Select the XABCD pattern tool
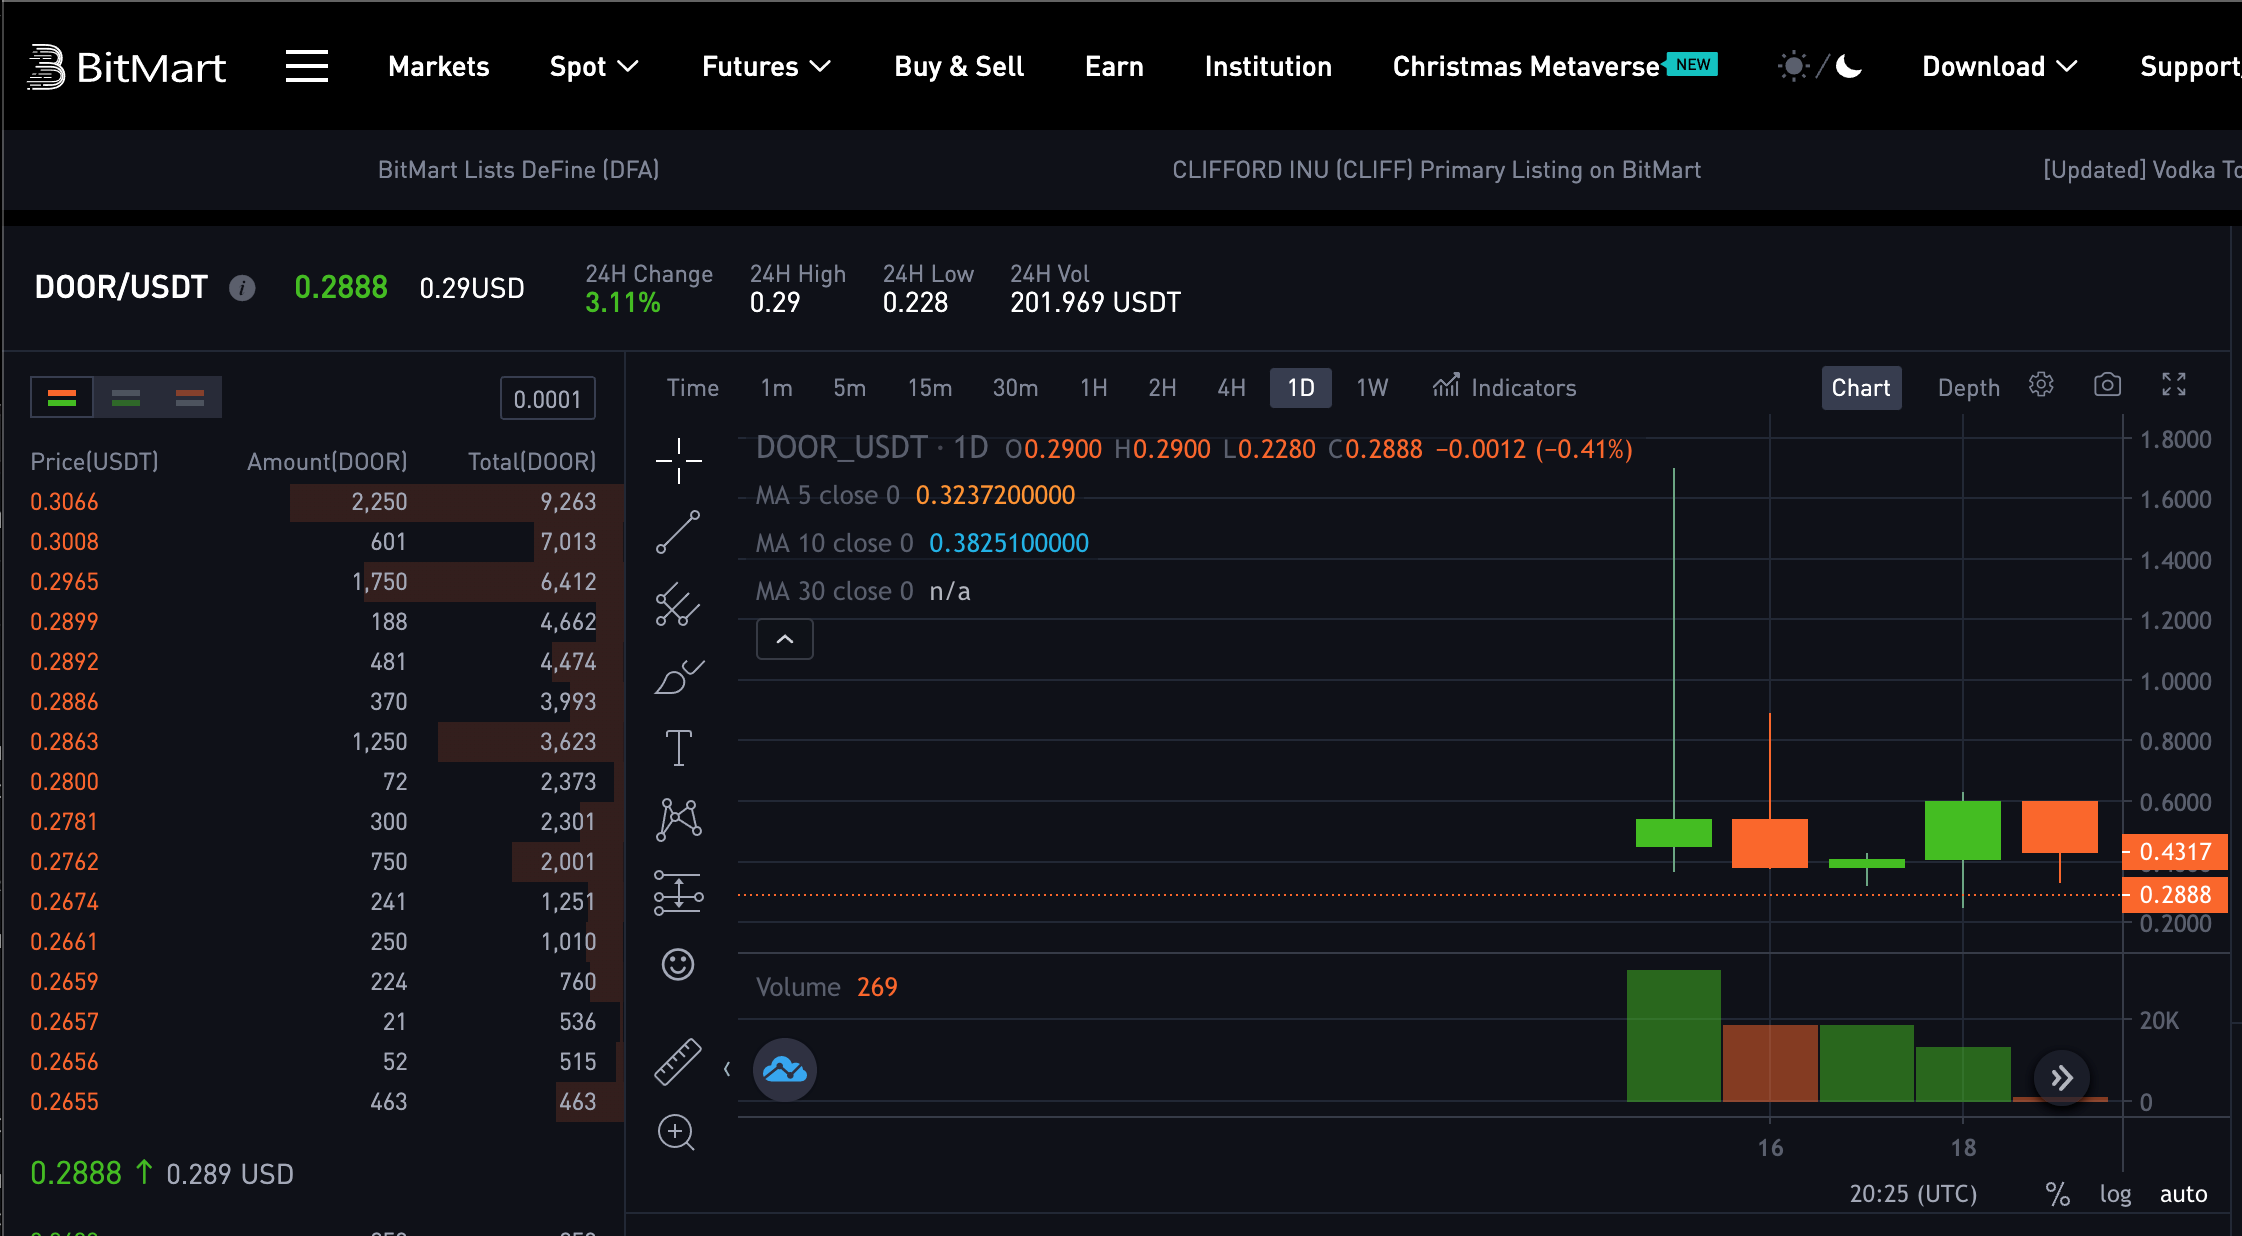 pos(679,819)
